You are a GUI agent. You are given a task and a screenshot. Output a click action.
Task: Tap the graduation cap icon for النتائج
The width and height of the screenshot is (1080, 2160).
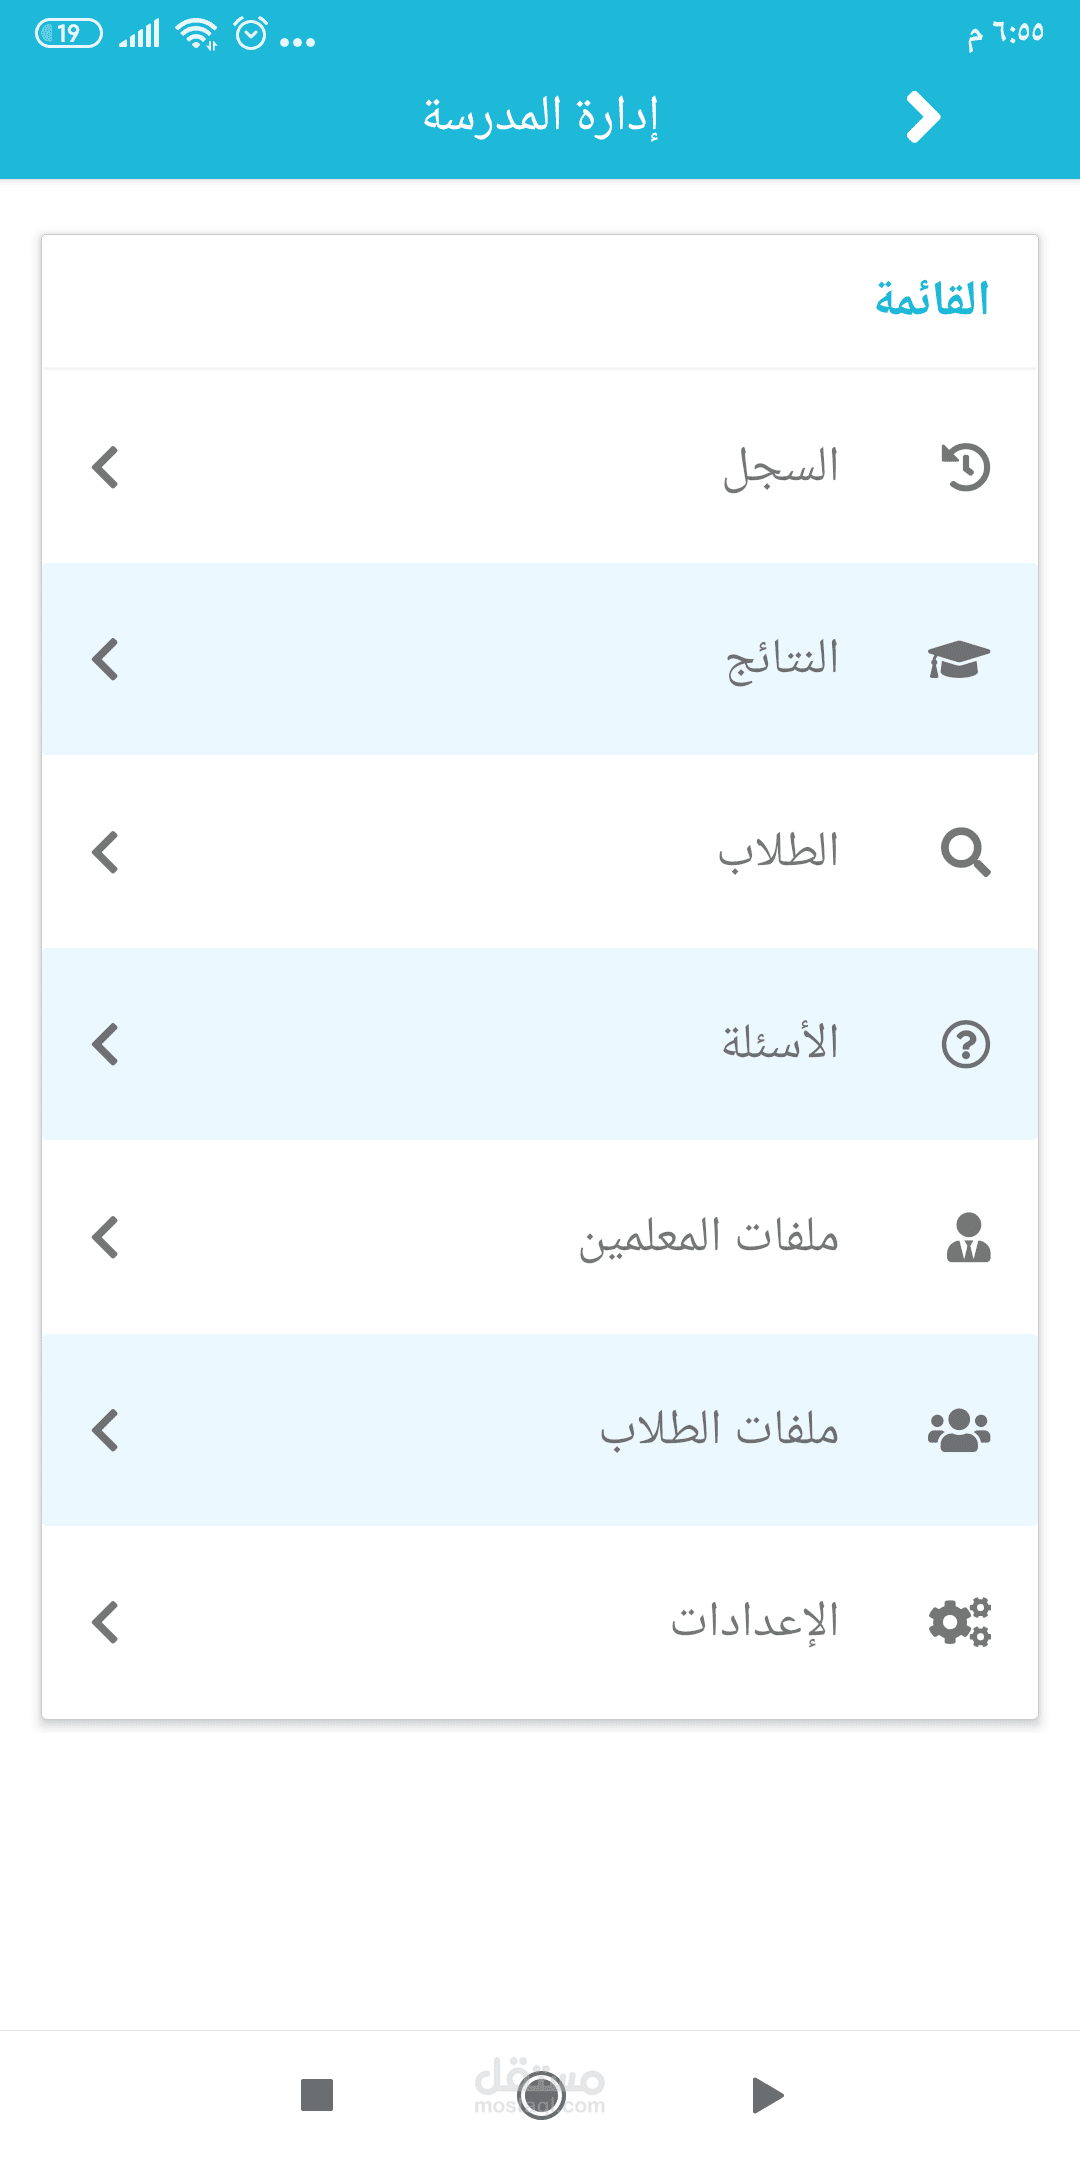[x=959, y=660]
